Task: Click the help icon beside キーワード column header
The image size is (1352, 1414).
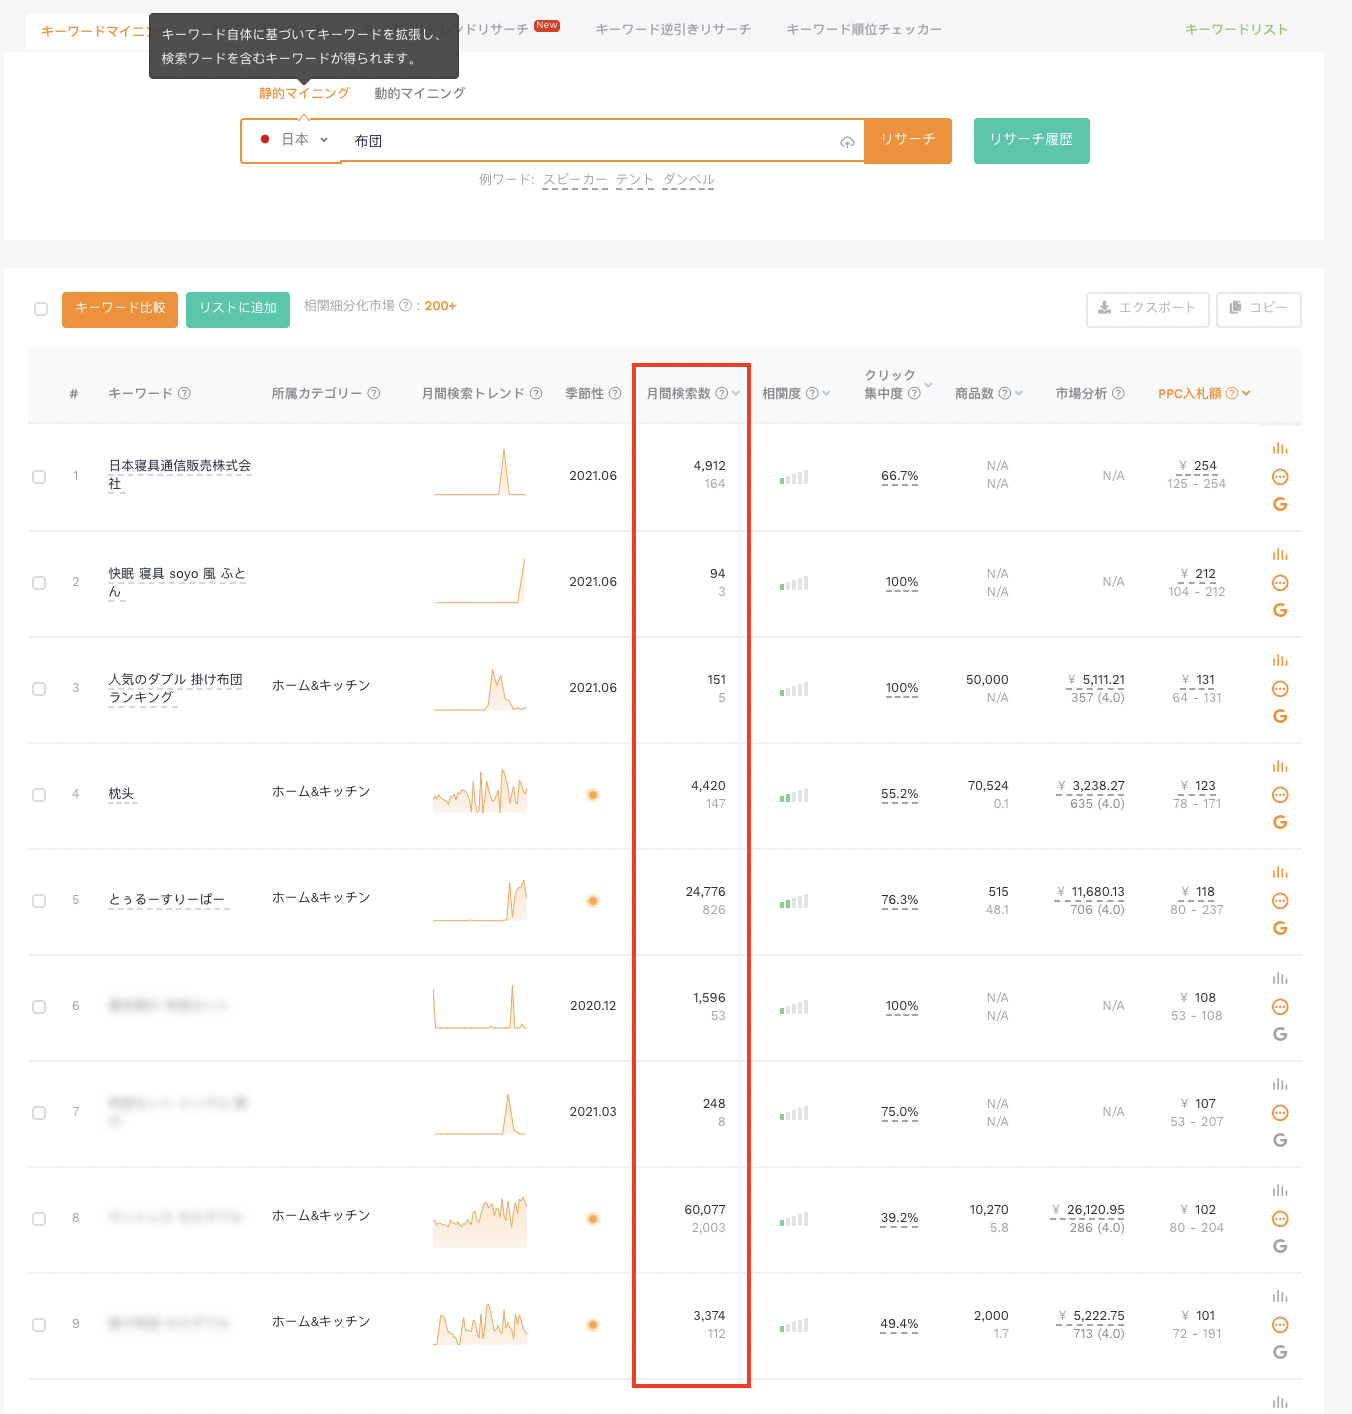Action: click(x=184, y=394)
